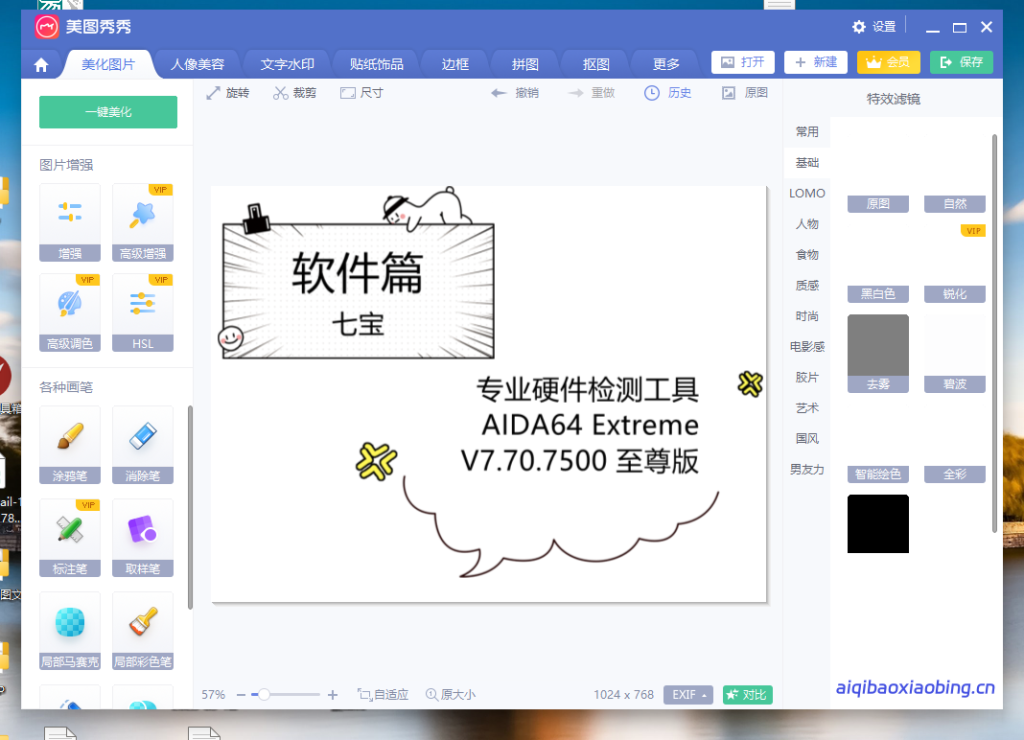Select the 局部彩色笔 color brush
The height and width of the screenshot is (740, 1024).
pos(142,631)
